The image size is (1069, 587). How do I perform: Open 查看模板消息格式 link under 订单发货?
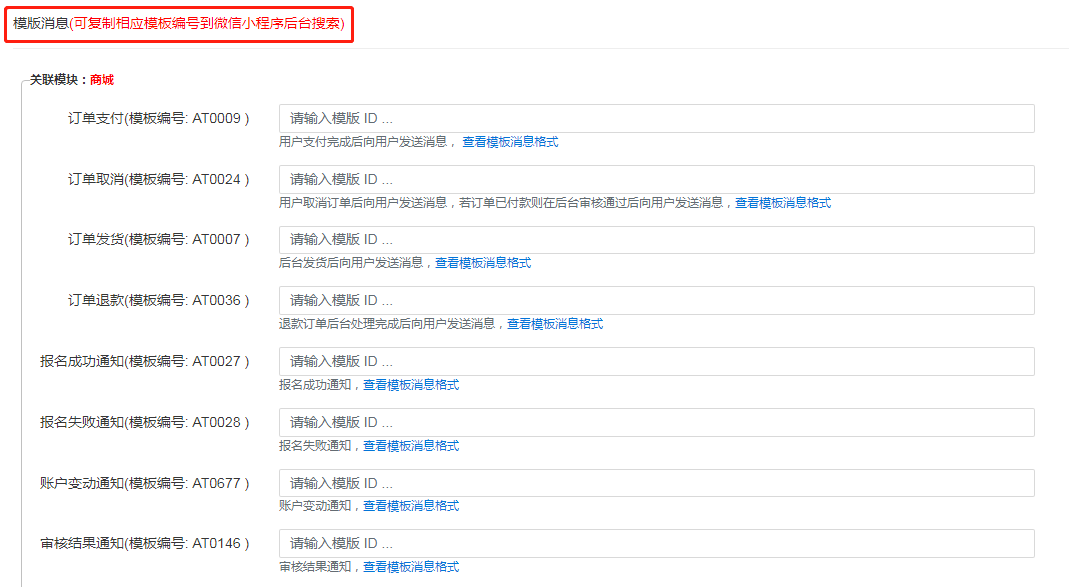tap(483, 262)
